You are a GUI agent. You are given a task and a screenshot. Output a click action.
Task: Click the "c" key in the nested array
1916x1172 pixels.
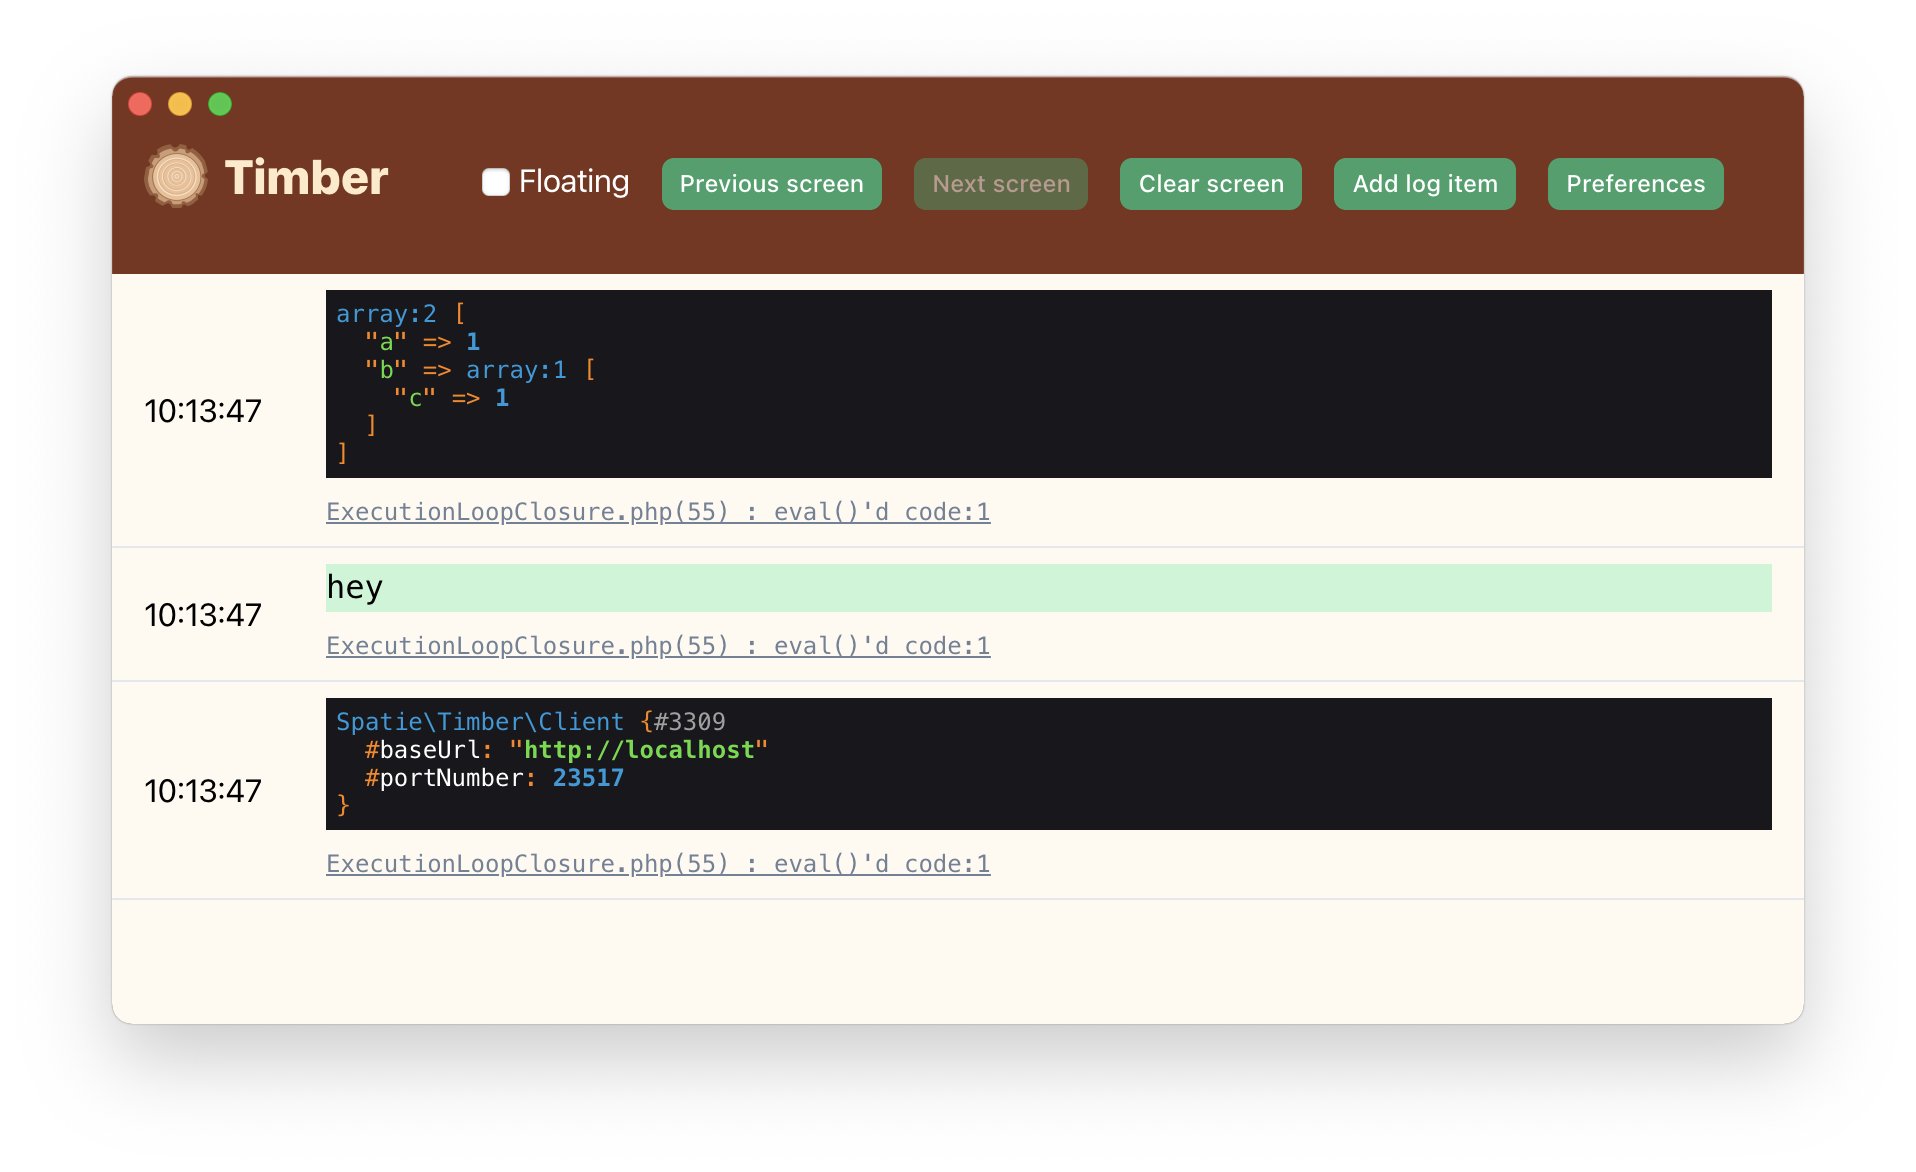(415, 398)
